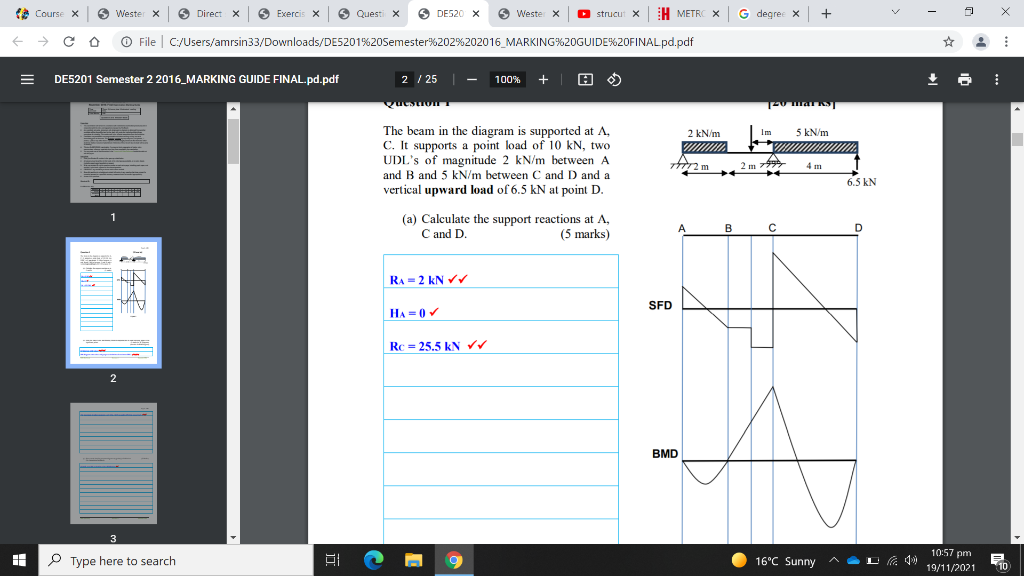This screenshot has width=1024, height=576.
Task: Open the PDF sidebar hamburger menu
Action: (x=27, y=79)
